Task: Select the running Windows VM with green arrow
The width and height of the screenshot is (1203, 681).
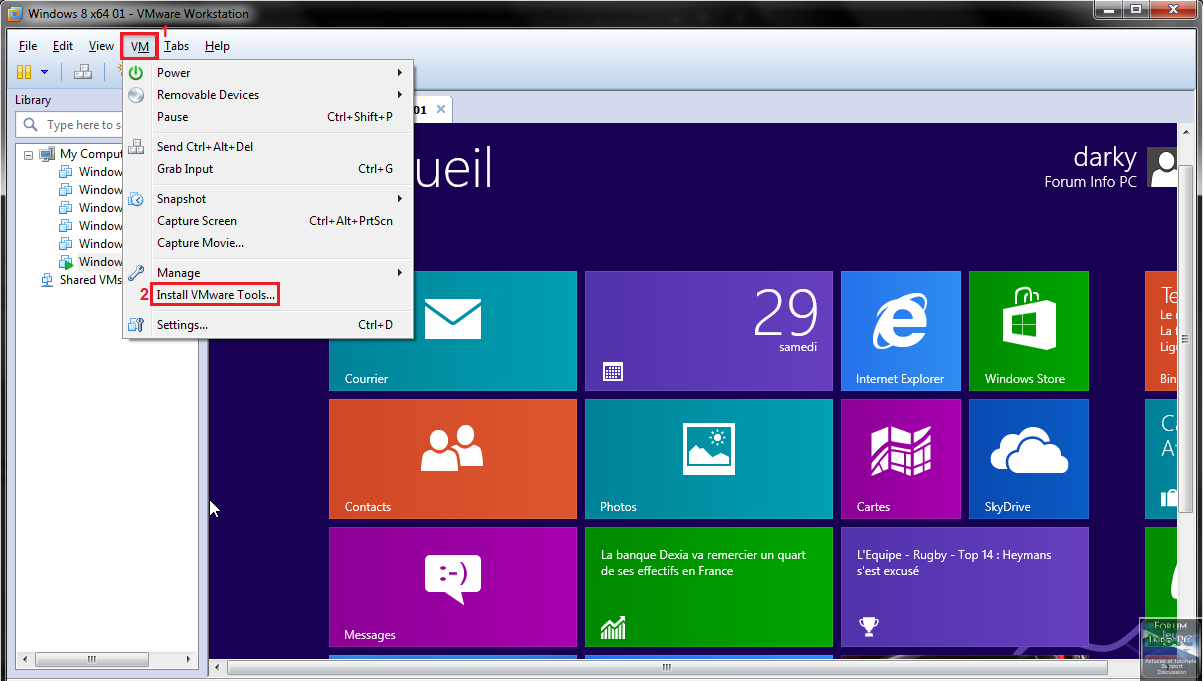Action: click(91, 262)
